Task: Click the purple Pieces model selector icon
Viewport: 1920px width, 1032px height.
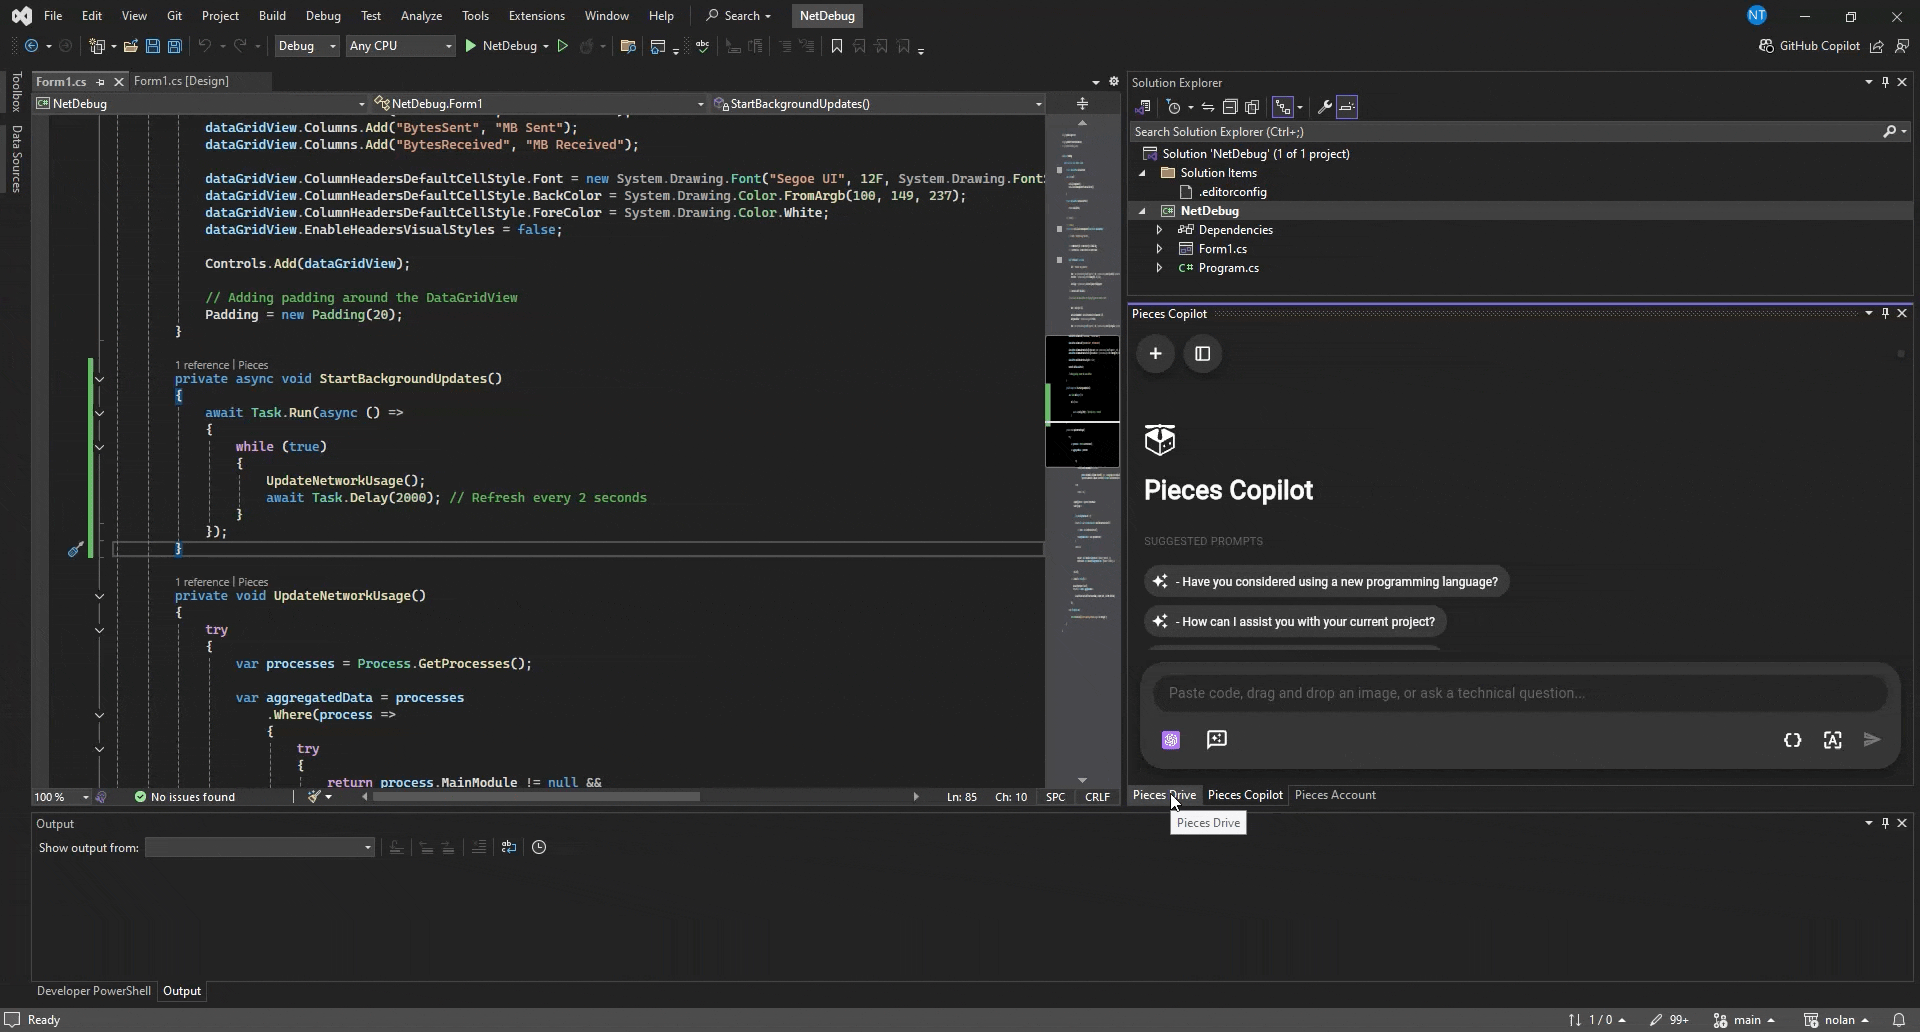Action: coord(1171,740)
